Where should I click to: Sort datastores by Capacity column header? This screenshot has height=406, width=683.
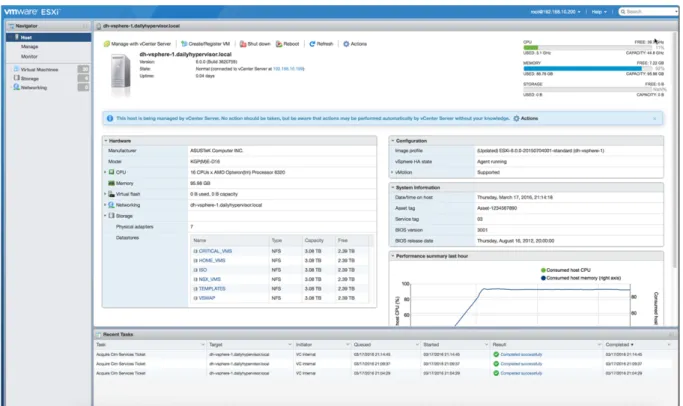pyautogui.click(x=314, y=240)
